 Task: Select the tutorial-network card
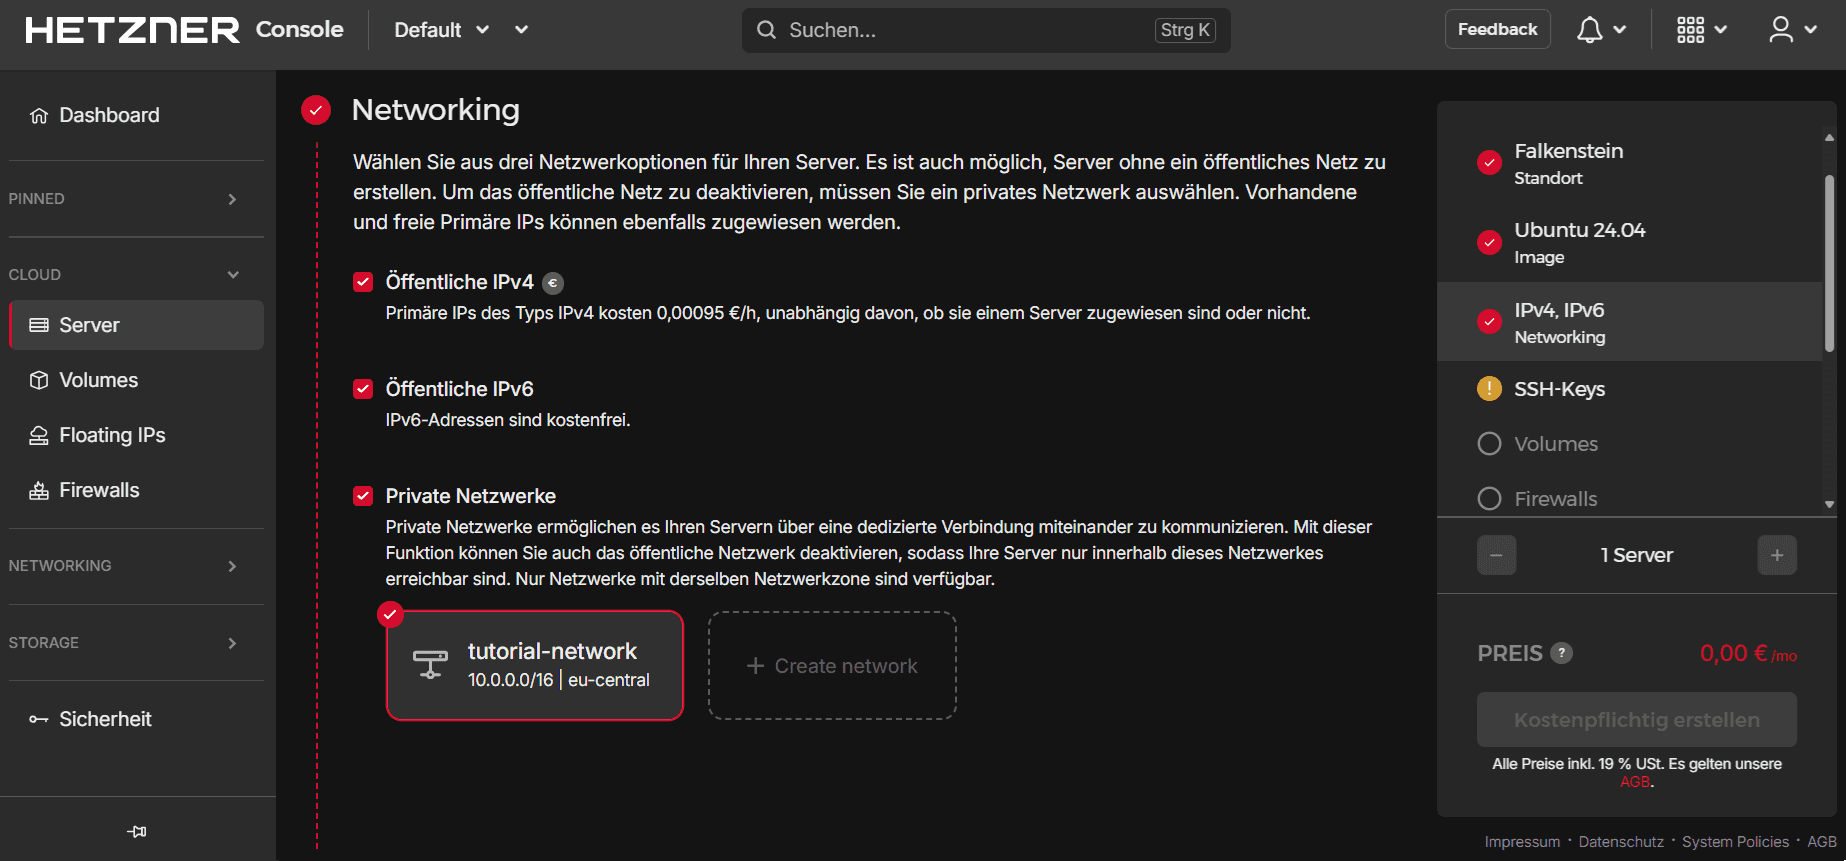535,665
